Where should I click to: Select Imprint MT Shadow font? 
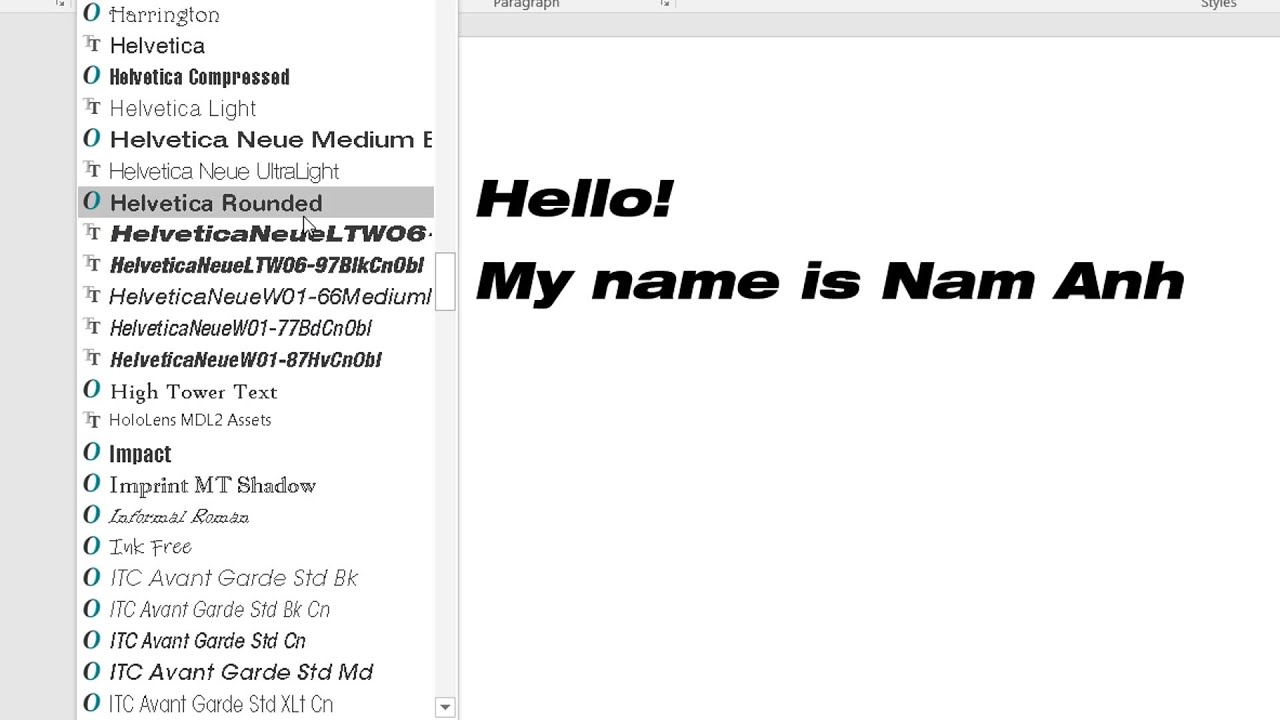[256, 485]
